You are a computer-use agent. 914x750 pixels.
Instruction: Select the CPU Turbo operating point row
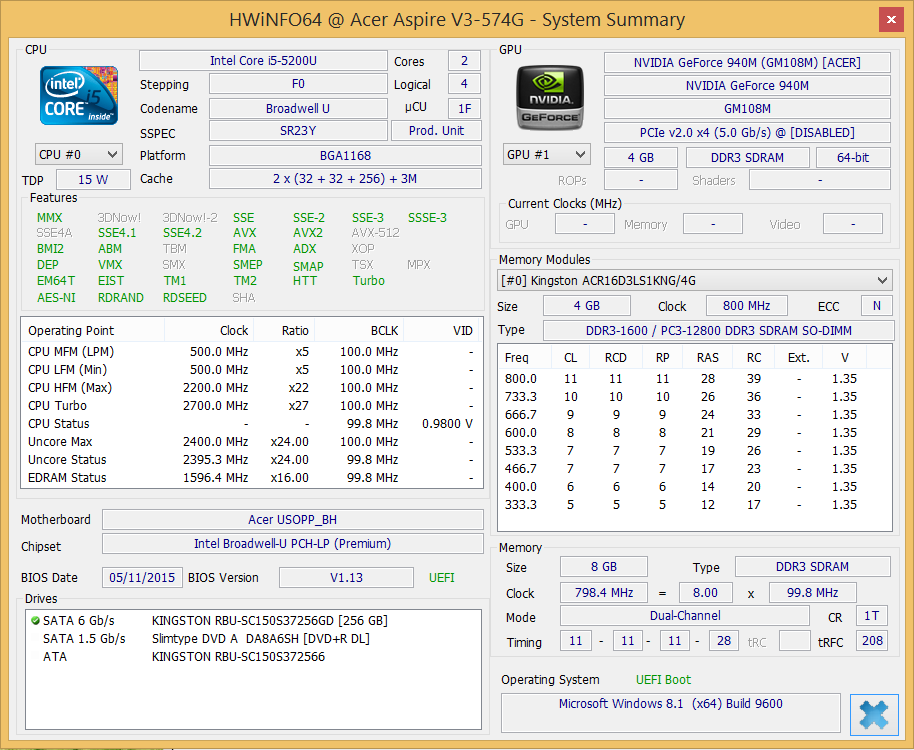pos(252,406)
